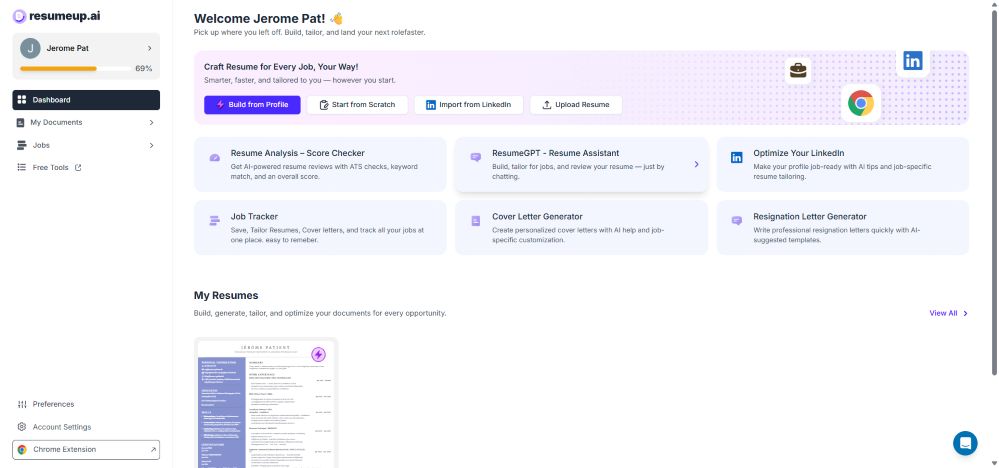The width and height of the screenshot is (999, 468).
Task: Click Import from LinkedIn button
Action: point(468,104)
